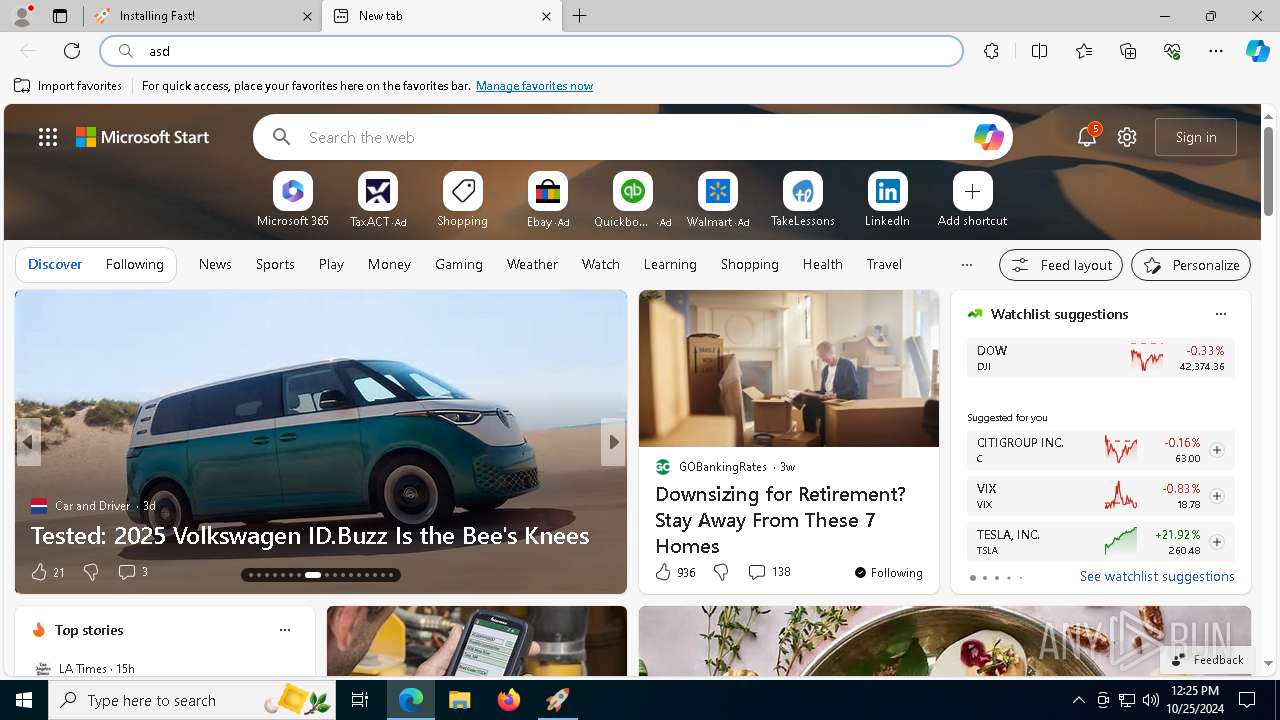The height and width of the screenshot is (720, 1280).
Task: Open comments on Downsizing for Retirement article
Action: 769,572
